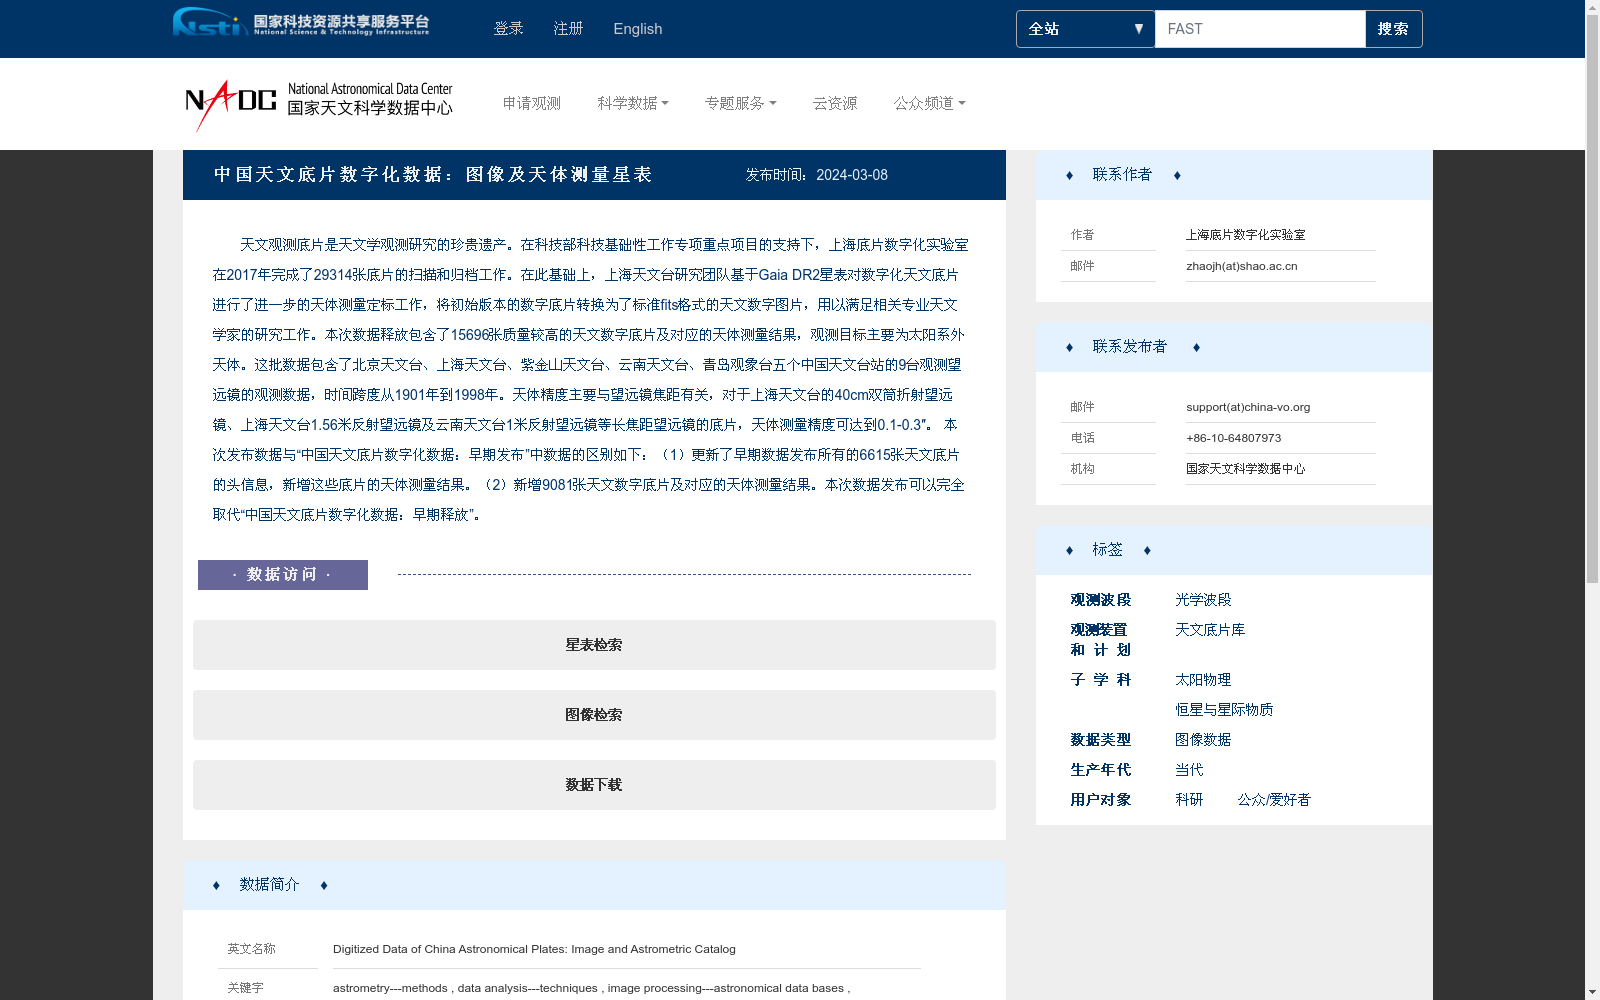
Task: Click the 图像数据 tag
Action: point(1203,740)
